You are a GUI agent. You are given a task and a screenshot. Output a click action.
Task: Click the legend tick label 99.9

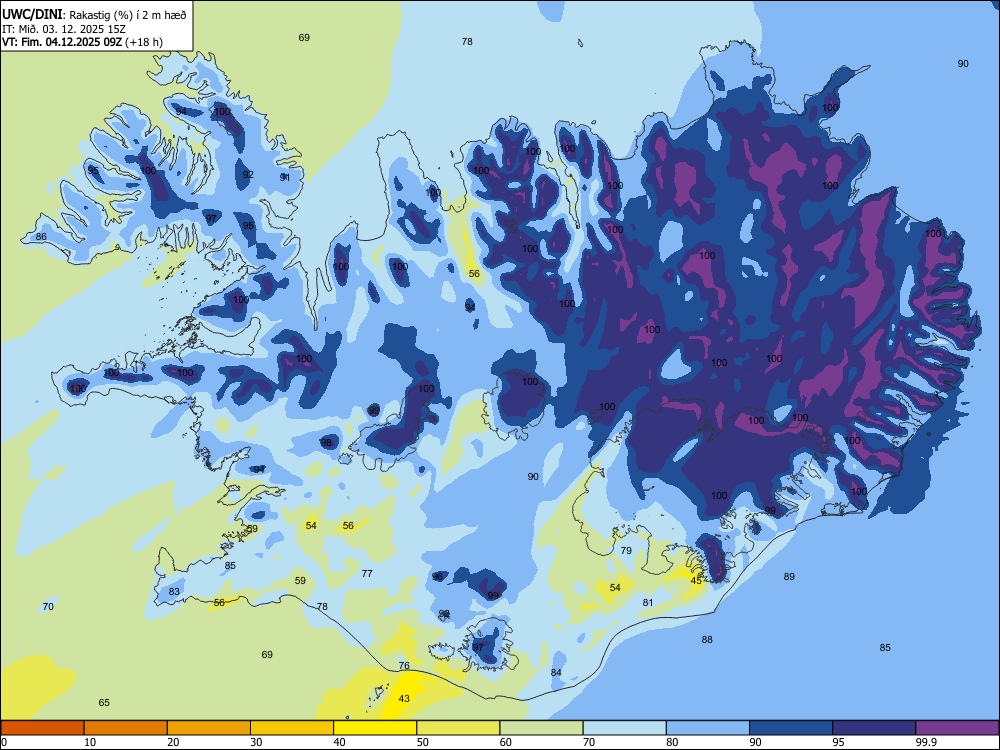(x=926, y=742)
